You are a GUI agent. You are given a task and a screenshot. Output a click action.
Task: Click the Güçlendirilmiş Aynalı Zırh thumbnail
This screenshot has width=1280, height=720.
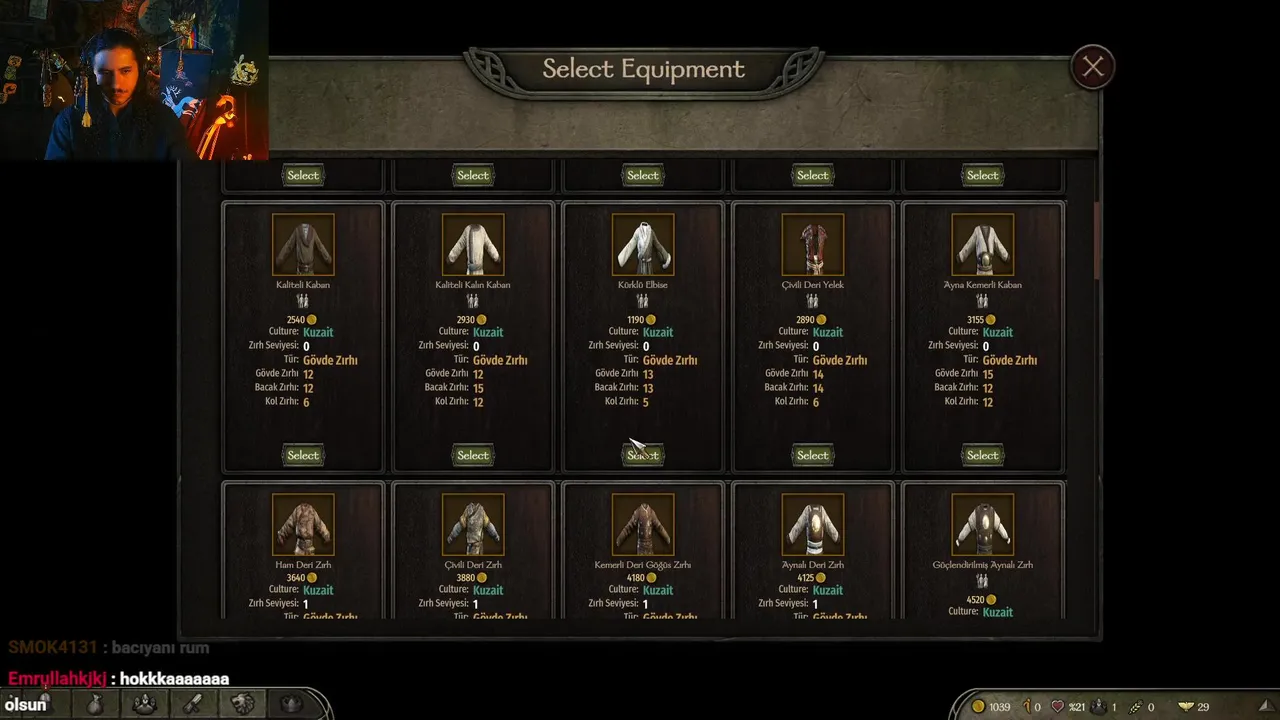(x=983, y=524)
